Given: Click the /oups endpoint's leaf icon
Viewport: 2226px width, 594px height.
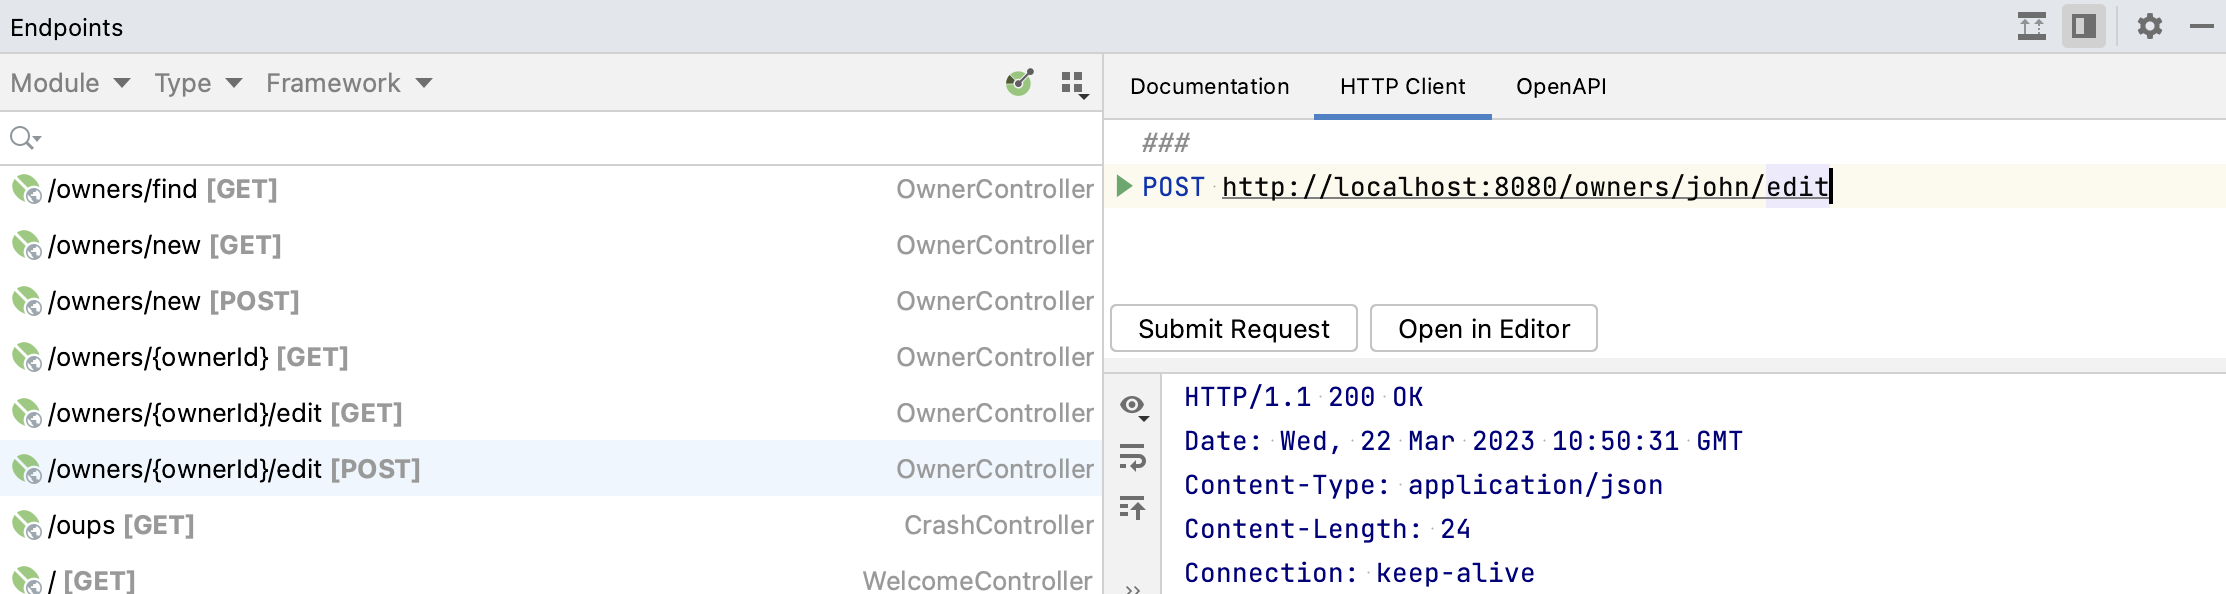Looking at the screenshot, I should [26, 525].
